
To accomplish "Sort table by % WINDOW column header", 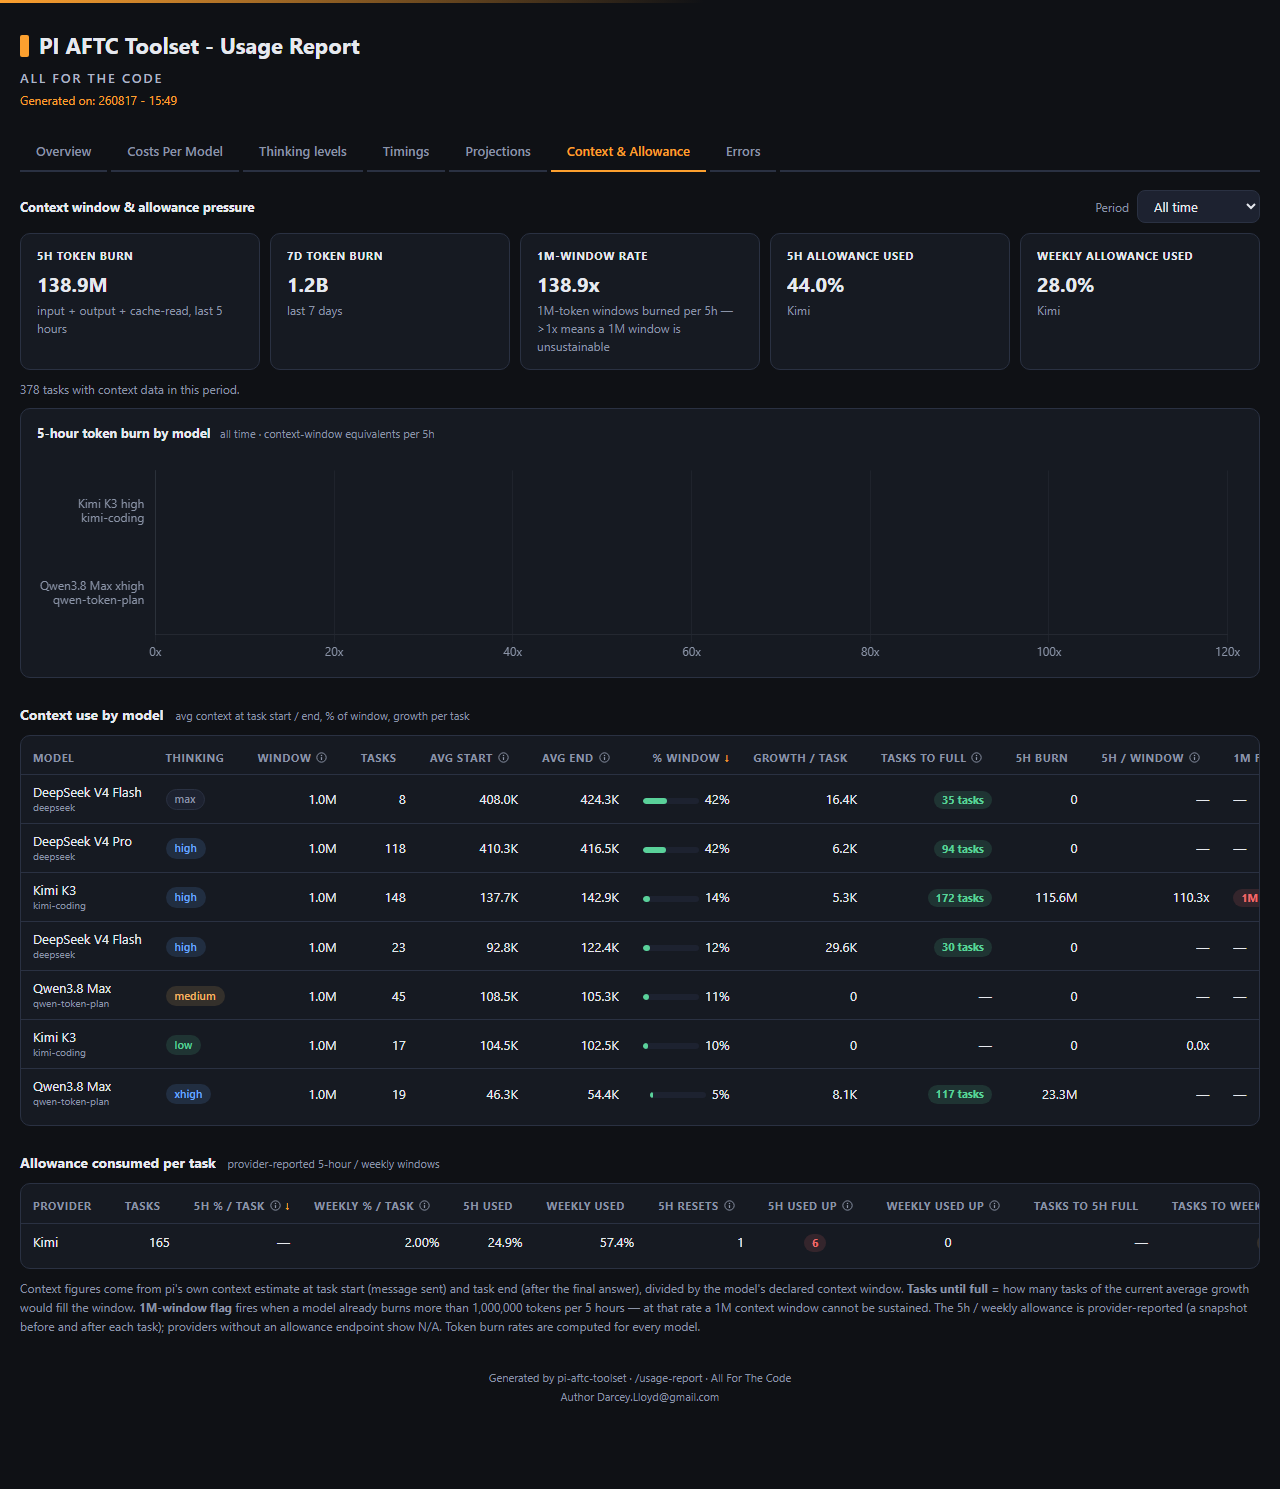I will coord(691,758).
